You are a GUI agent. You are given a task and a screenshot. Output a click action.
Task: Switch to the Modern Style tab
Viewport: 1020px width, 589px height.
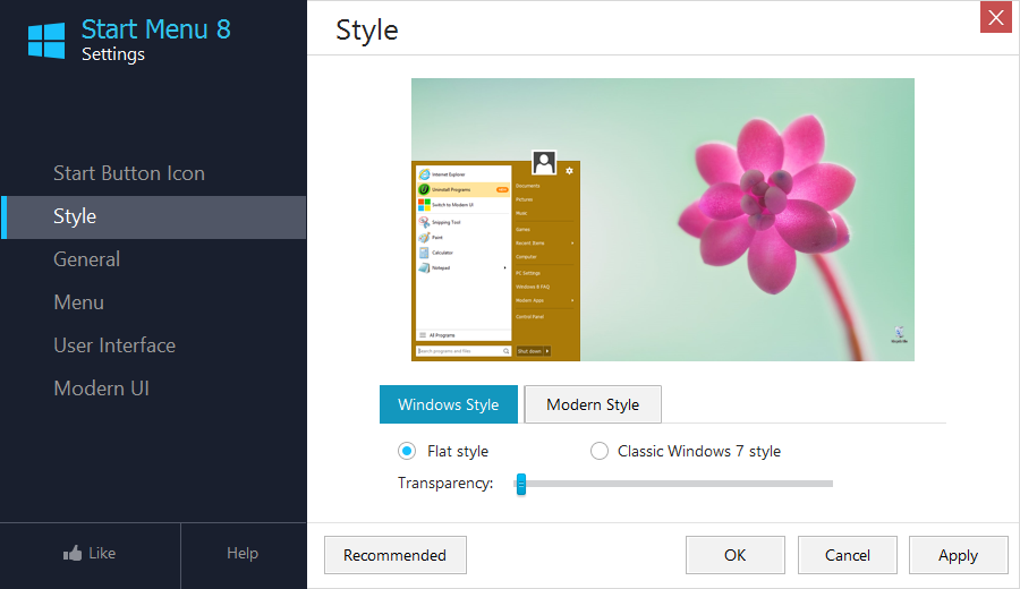[593, 404]
